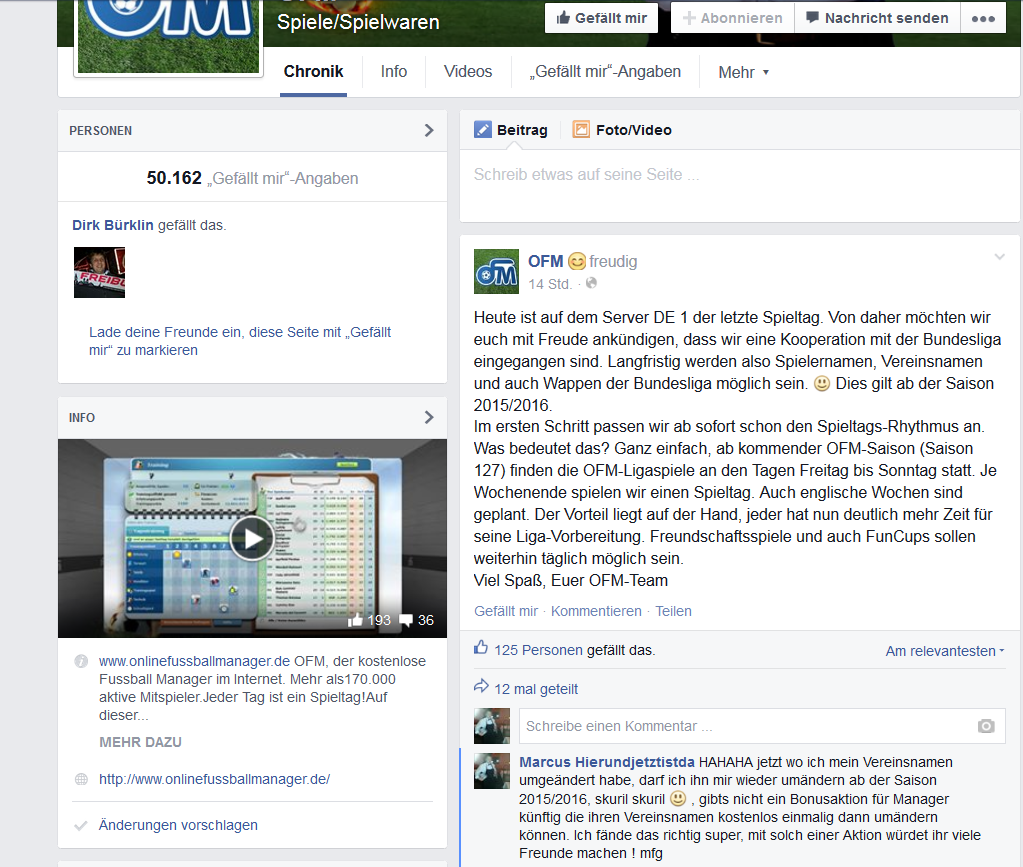The image size is (1023, 867).
Task: Send a message via Nachricht senden
Action: [877, 18]
